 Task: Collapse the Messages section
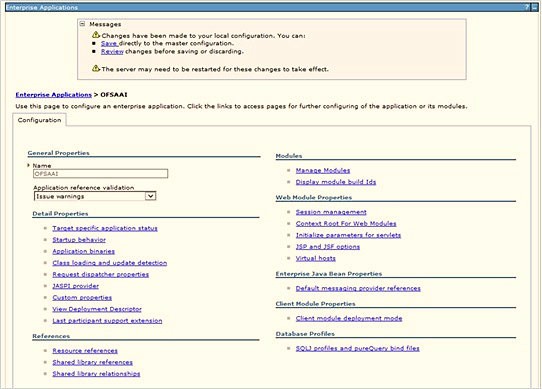coord(82,24)
